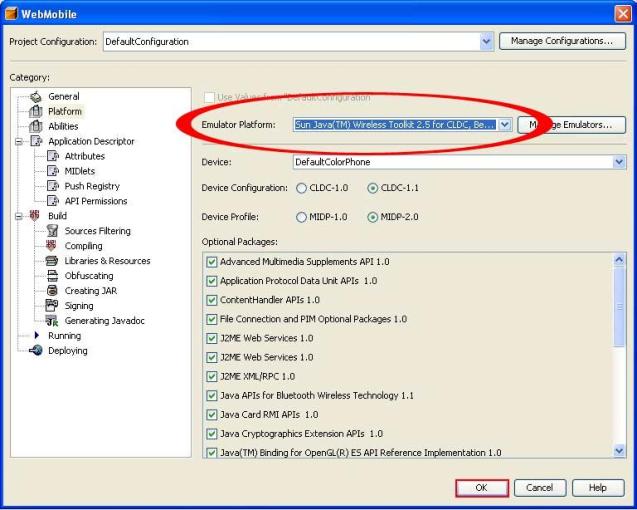The width and height of the screenshot is (637, 510).
Task: Select API Permissions tree item
Action: (96, 201)
